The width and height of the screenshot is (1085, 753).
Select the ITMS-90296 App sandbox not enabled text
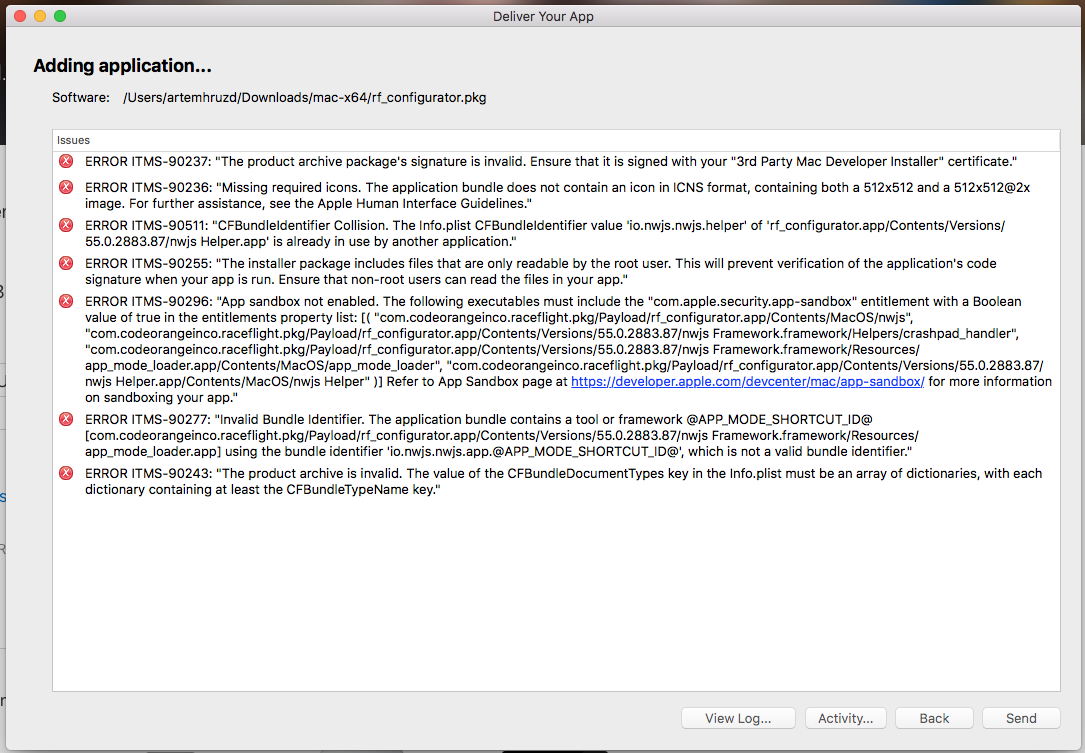coord(568,350)
